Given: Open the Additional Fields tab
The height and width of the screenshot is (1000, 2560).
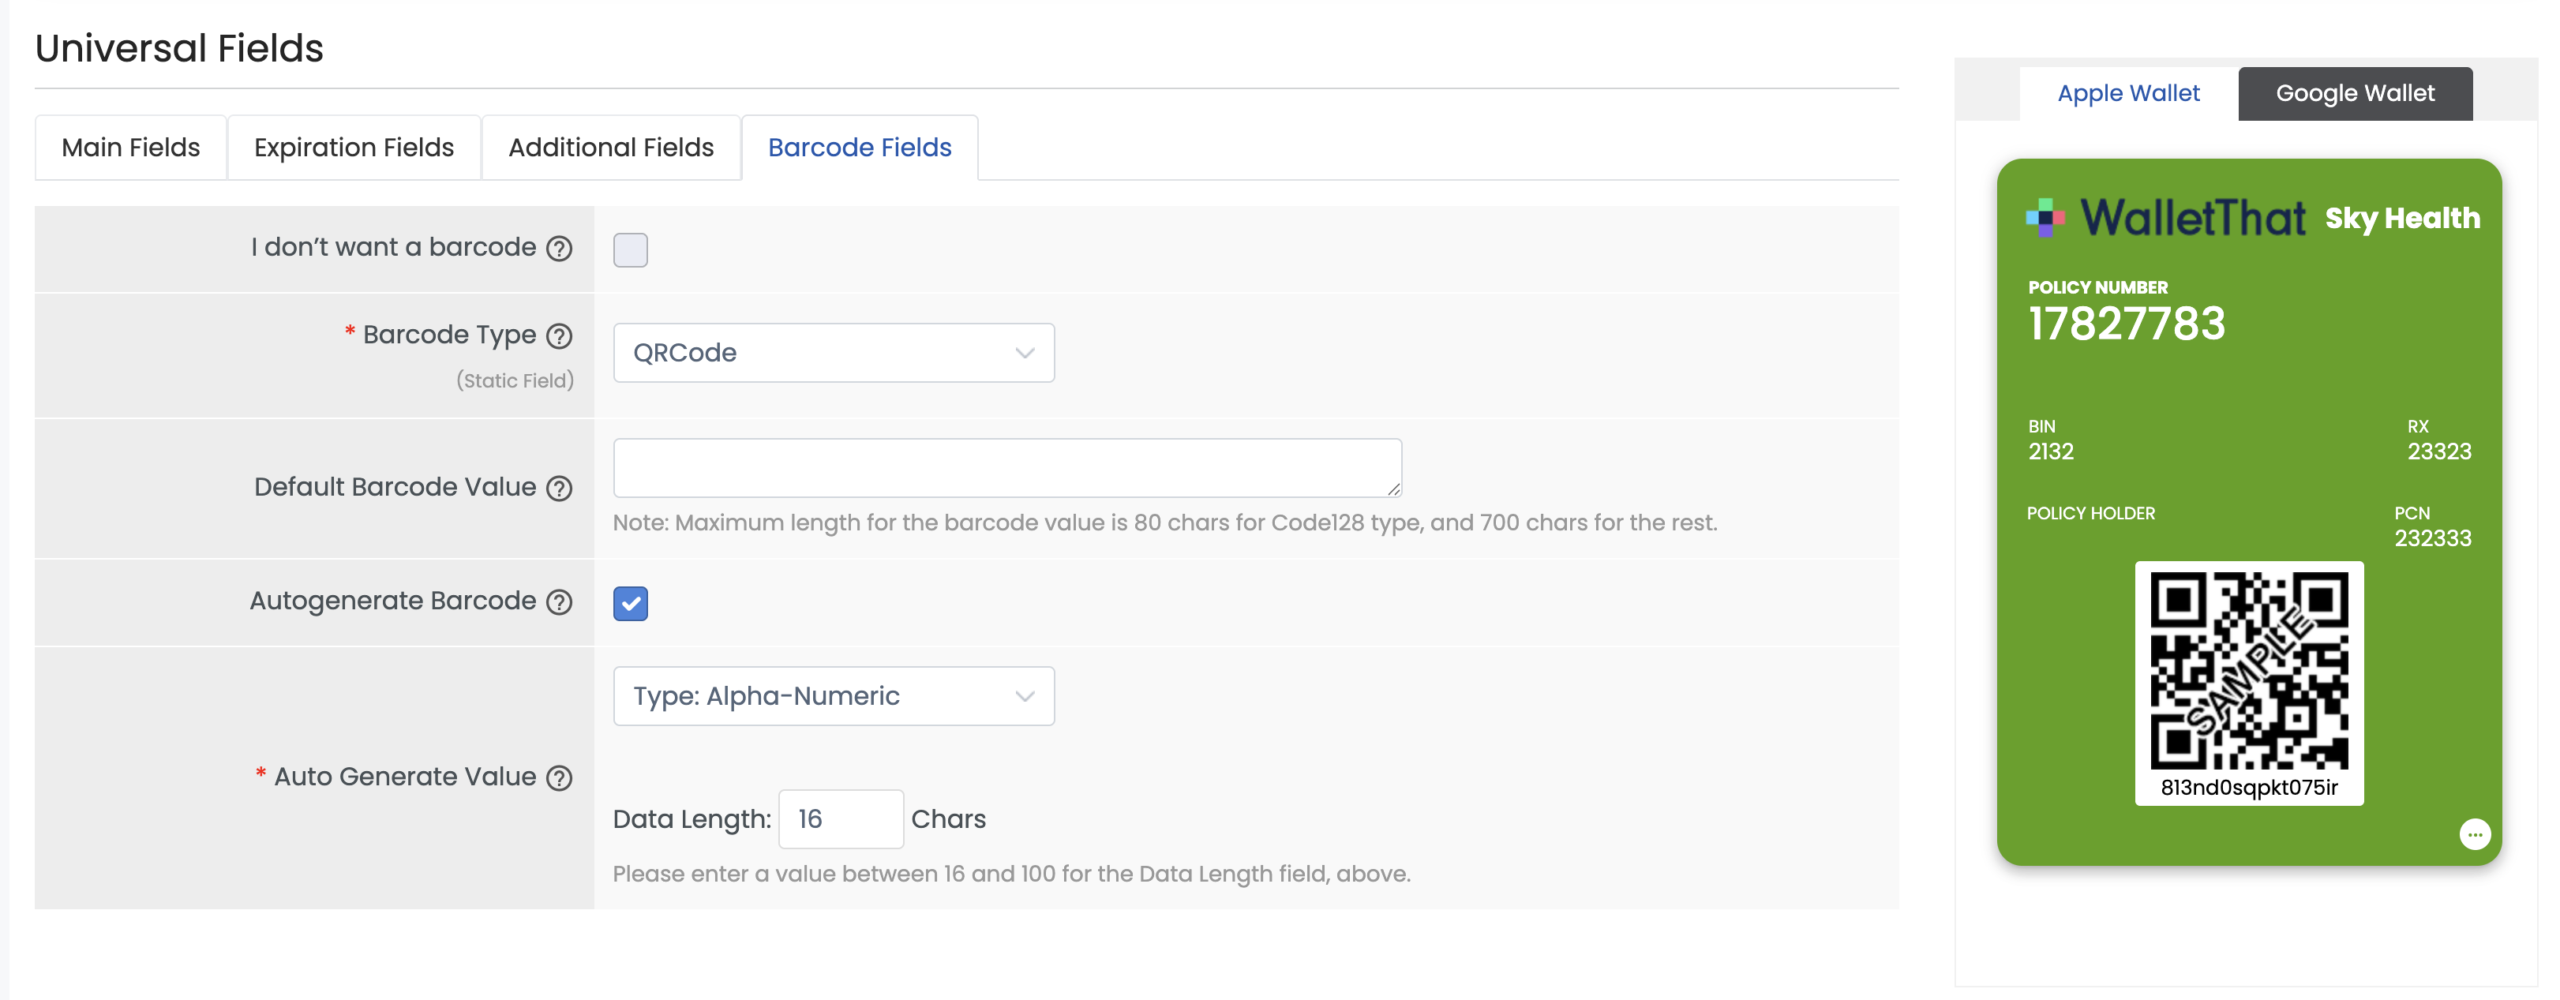Looking at the screenshot, I should pyautogui.click(x=611, y=147).
